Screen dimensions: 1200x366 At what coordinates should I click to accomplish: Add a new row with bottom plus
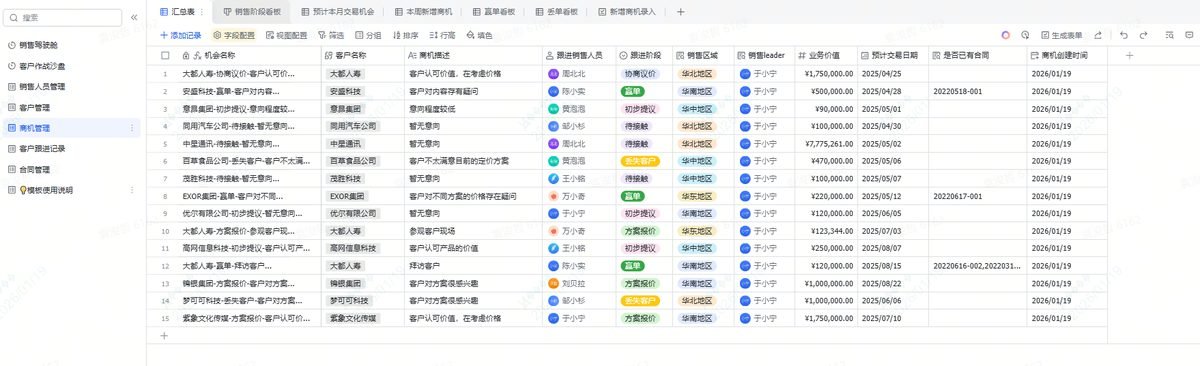164,335
